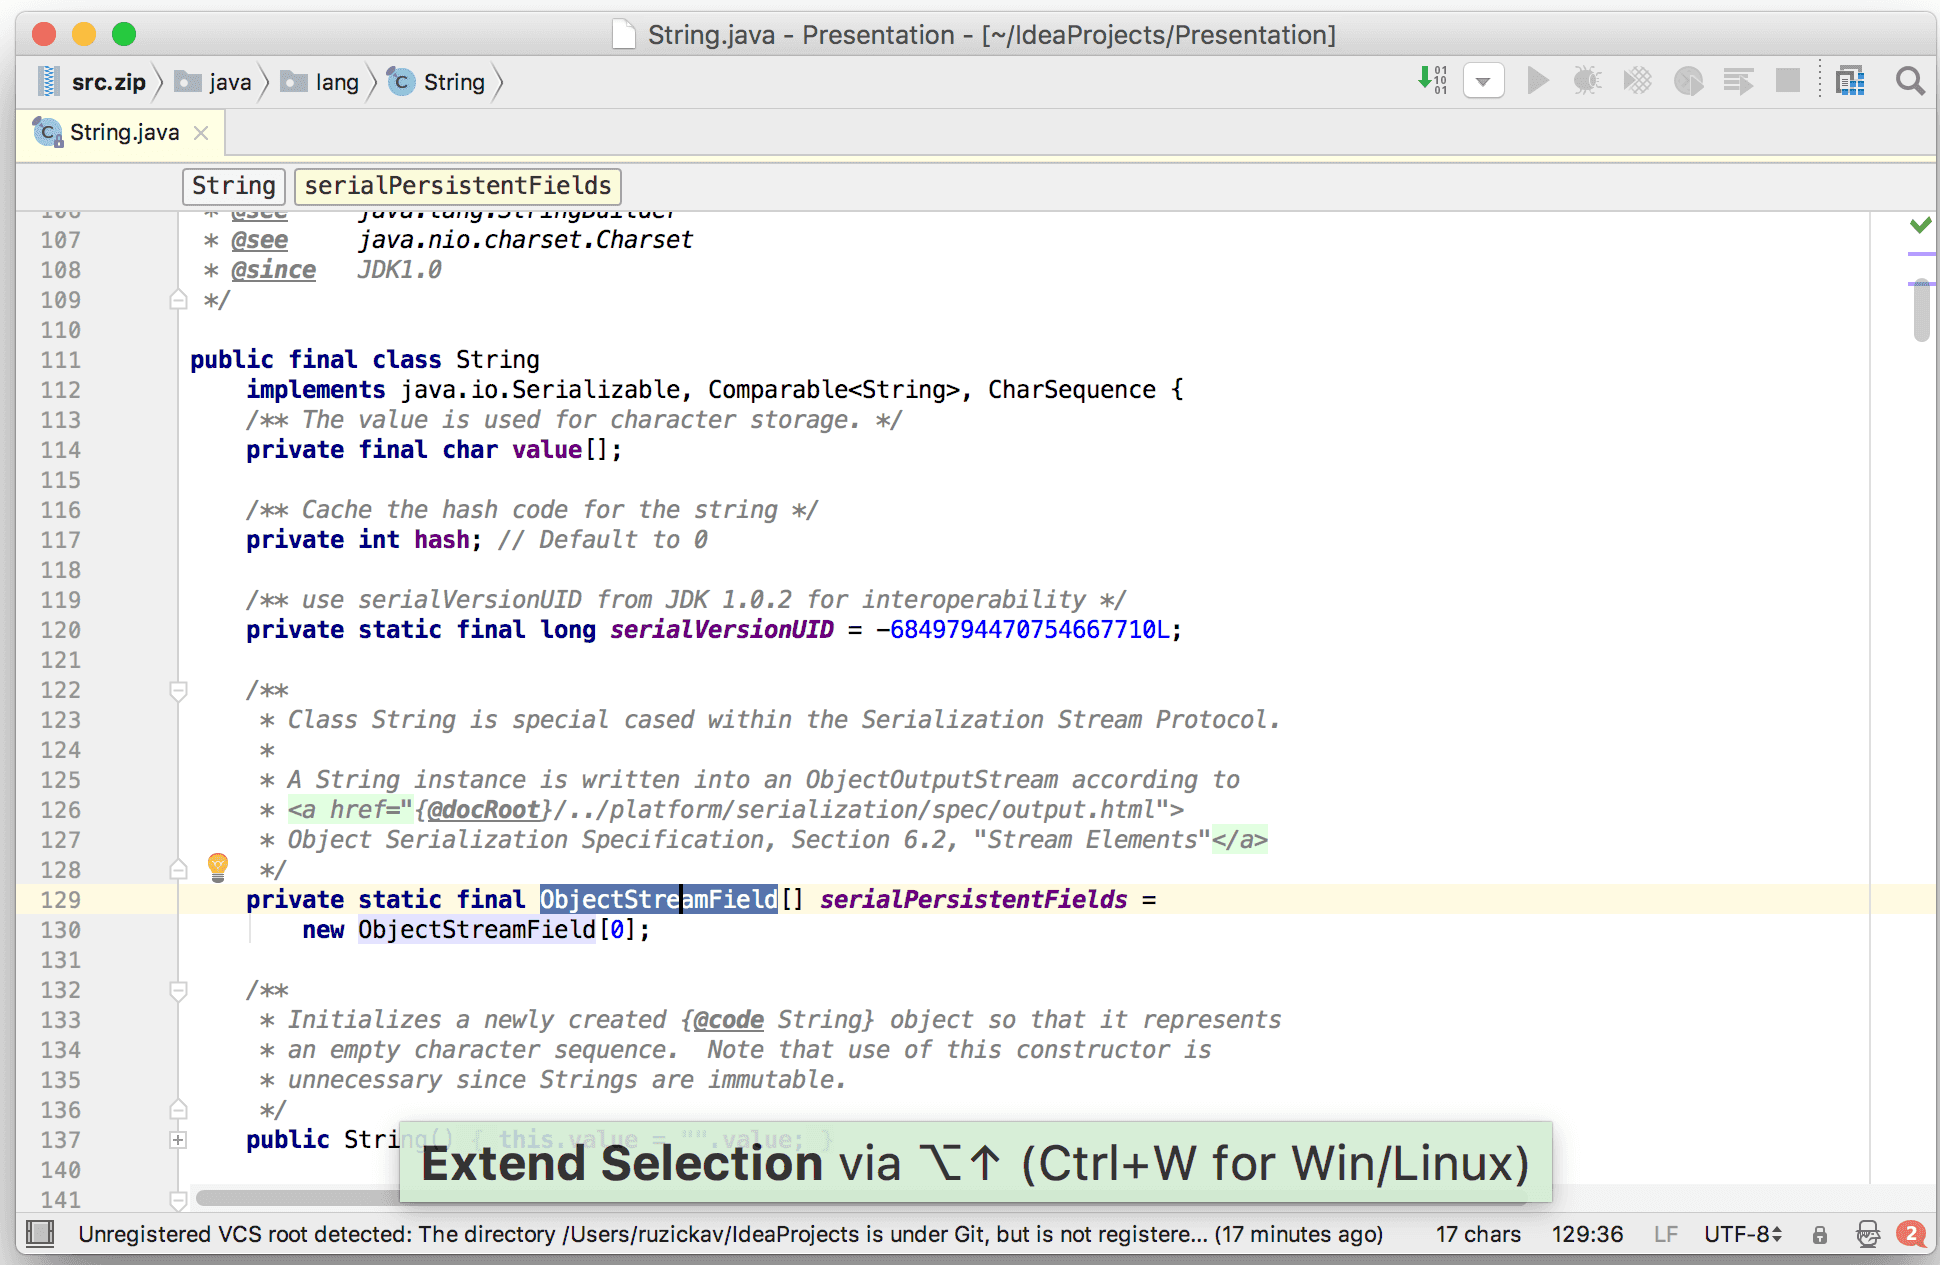The image size is (1940, 1265).
Task: Collapse the Javadoc comment at line 122
Action: [x=178, y=690]
